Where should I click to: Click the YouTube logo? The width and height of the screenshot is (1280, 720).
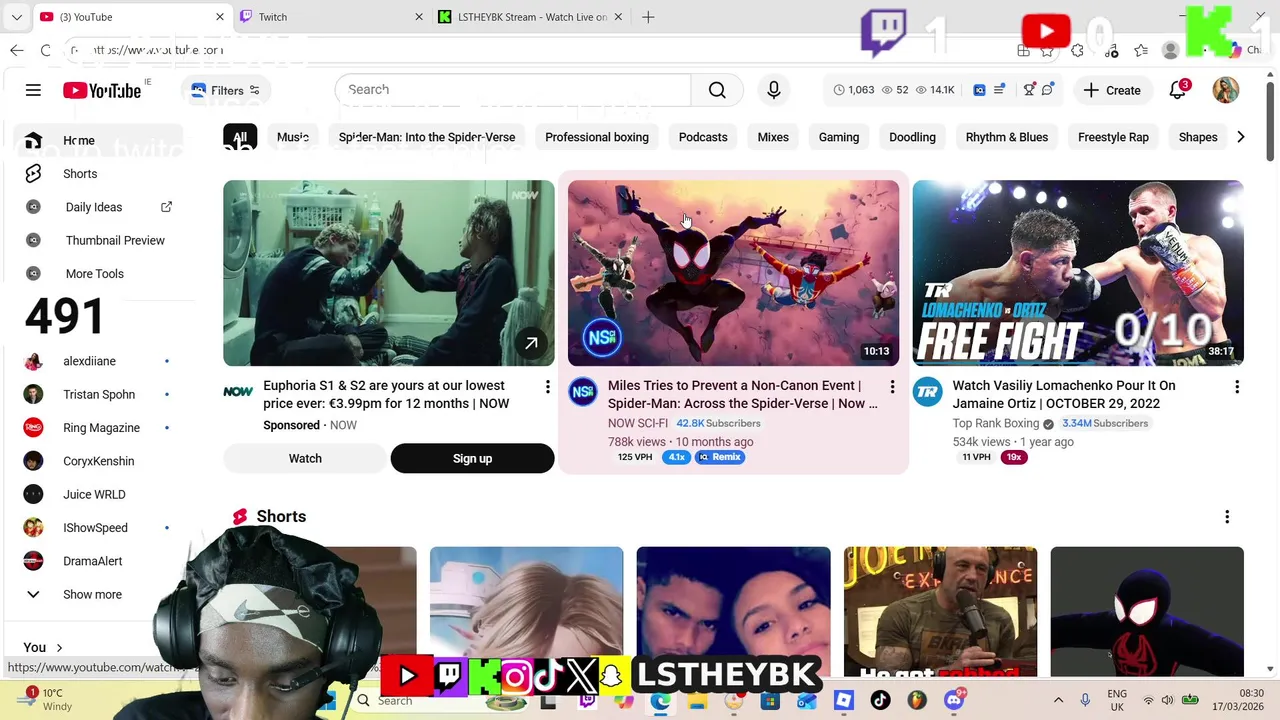(x=102, y=90)
